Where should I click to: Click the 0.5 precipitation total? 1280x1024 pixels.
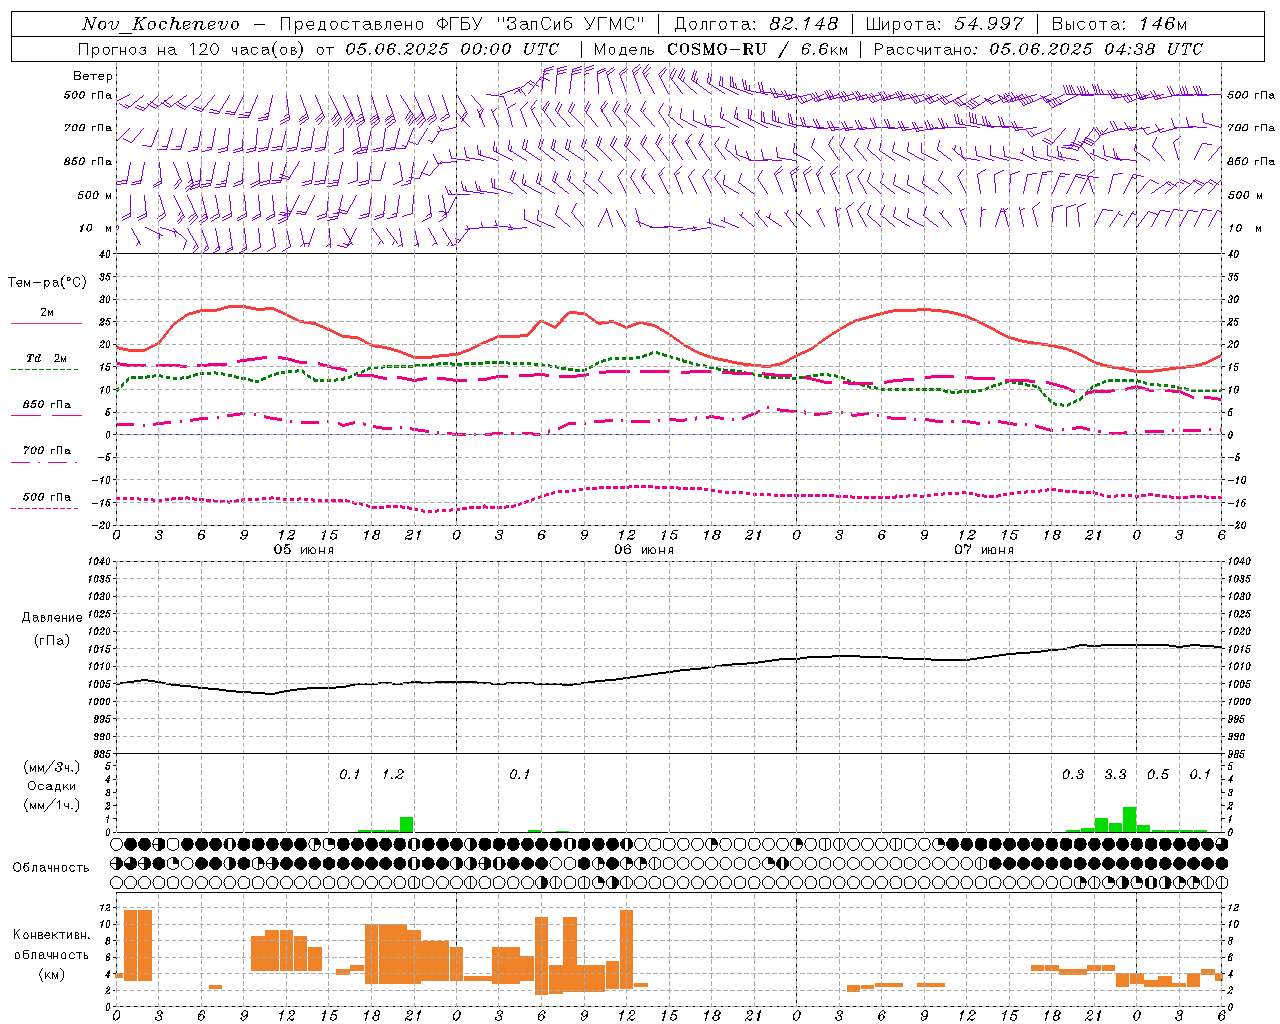click(x=1158, y=775)
